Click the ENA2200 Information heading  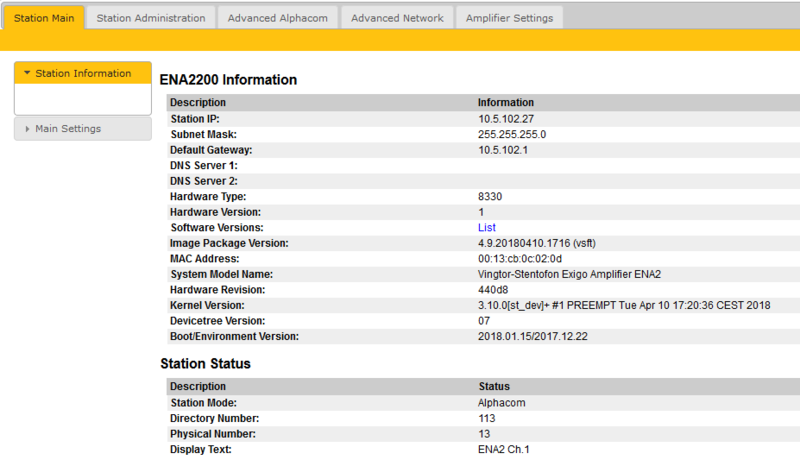228,80
